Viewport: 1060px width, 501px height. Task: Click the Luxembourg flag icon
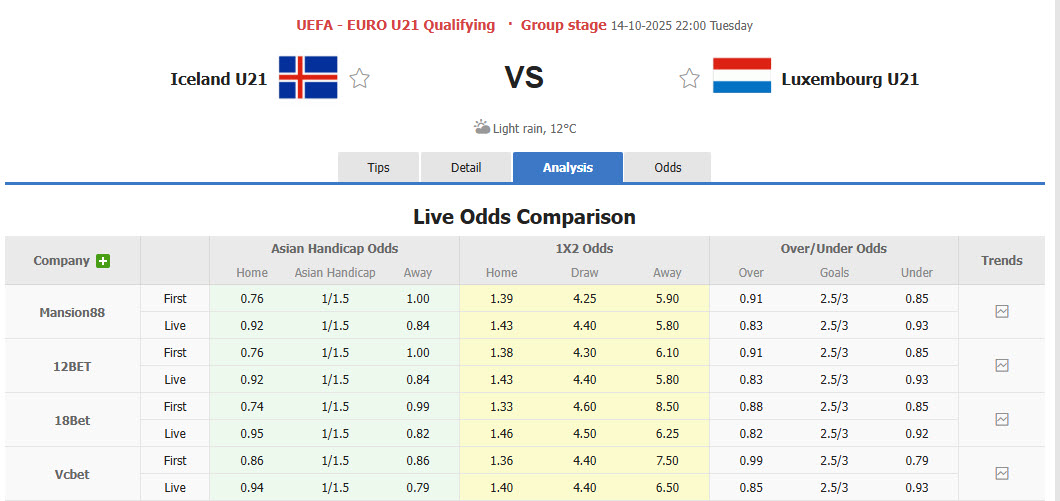742,77
